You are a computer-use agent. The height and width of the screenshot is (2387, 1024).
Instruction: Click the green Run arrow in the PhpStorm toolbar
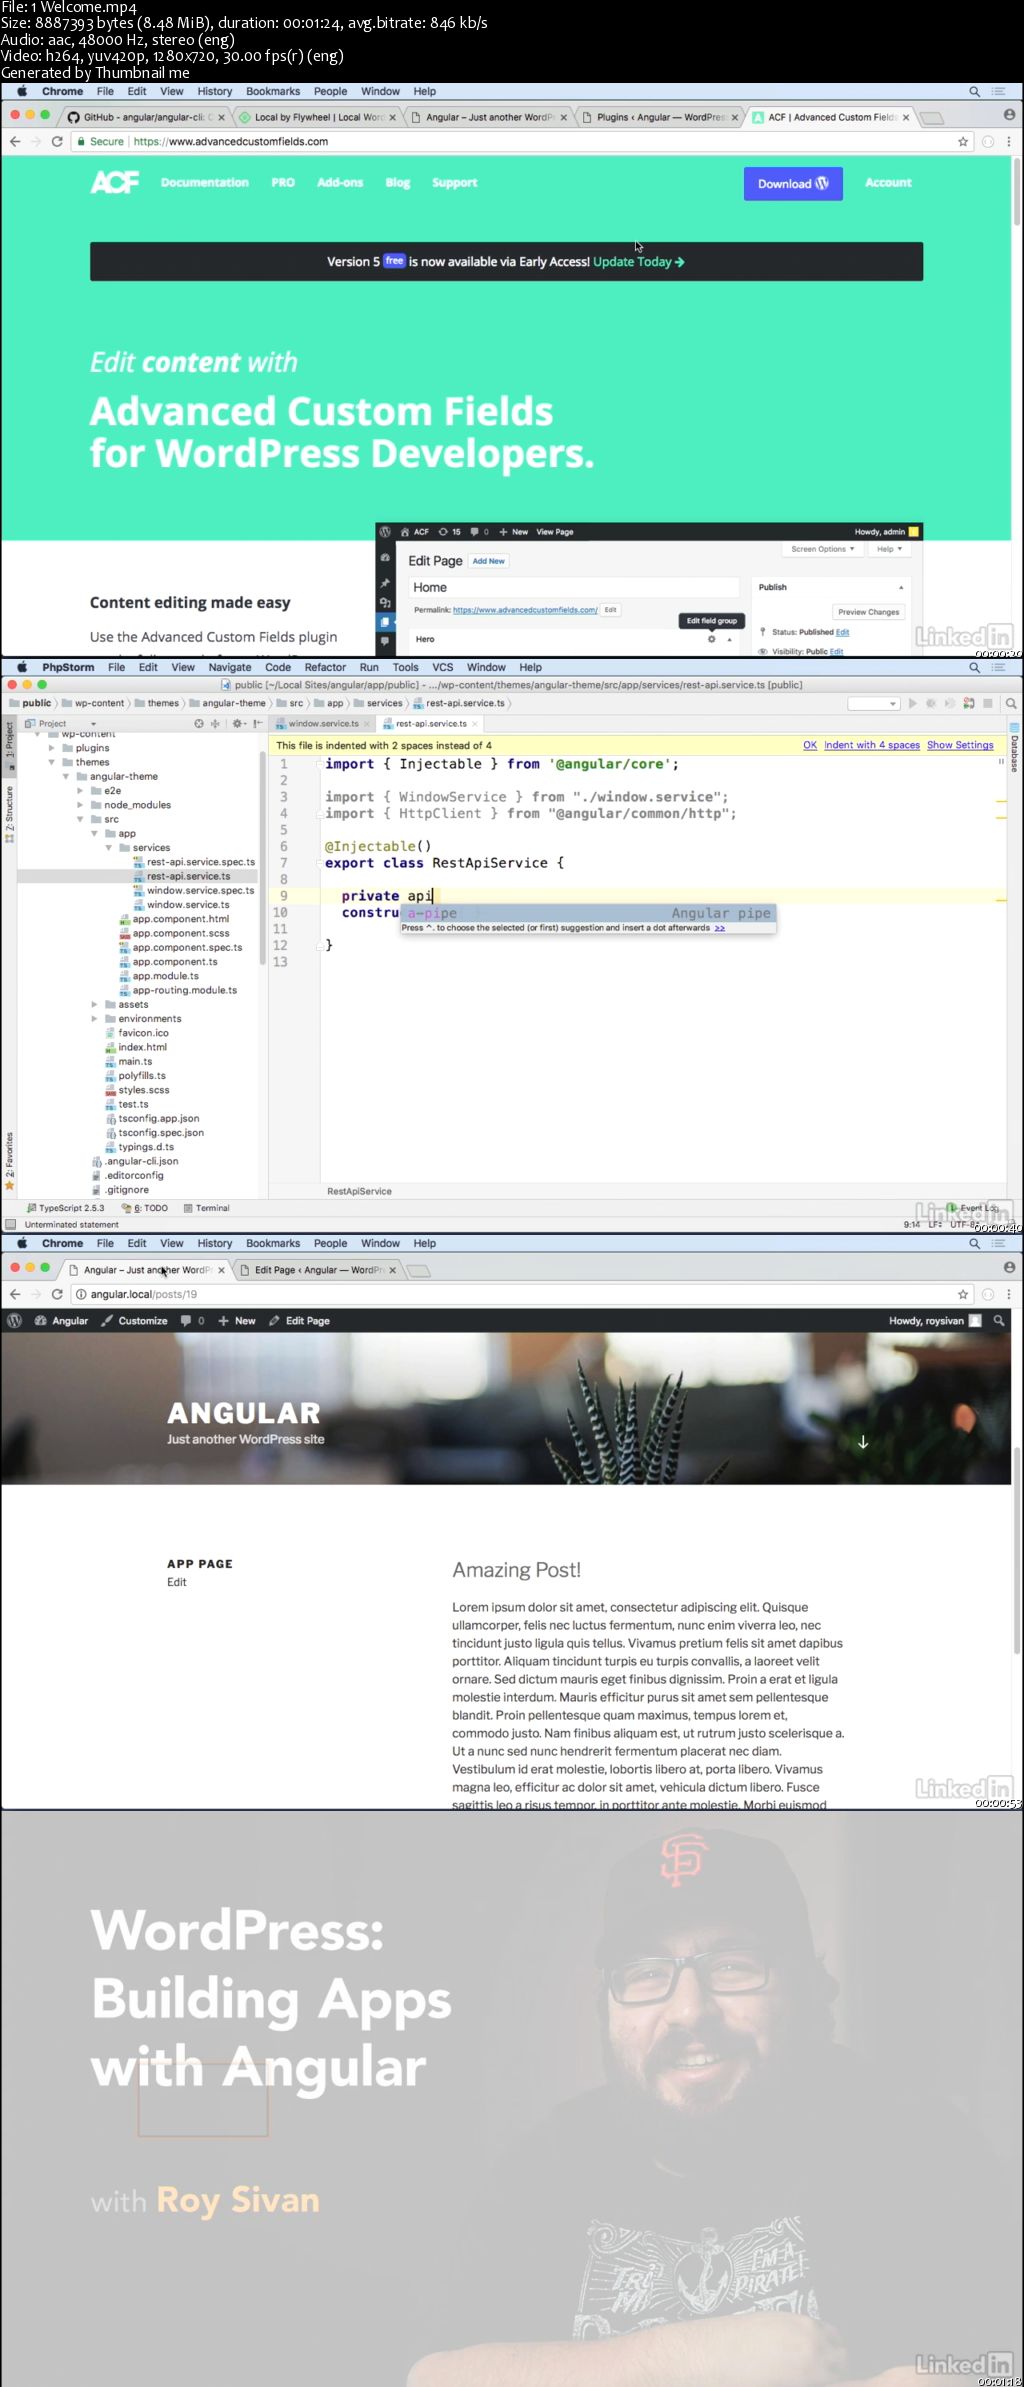pos(912,703)
